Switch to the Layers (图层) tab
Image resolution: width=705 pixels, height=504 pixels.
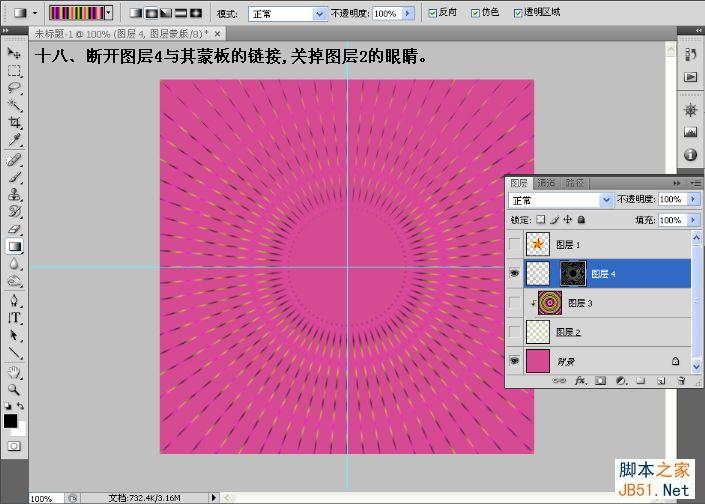pos(519,183)
